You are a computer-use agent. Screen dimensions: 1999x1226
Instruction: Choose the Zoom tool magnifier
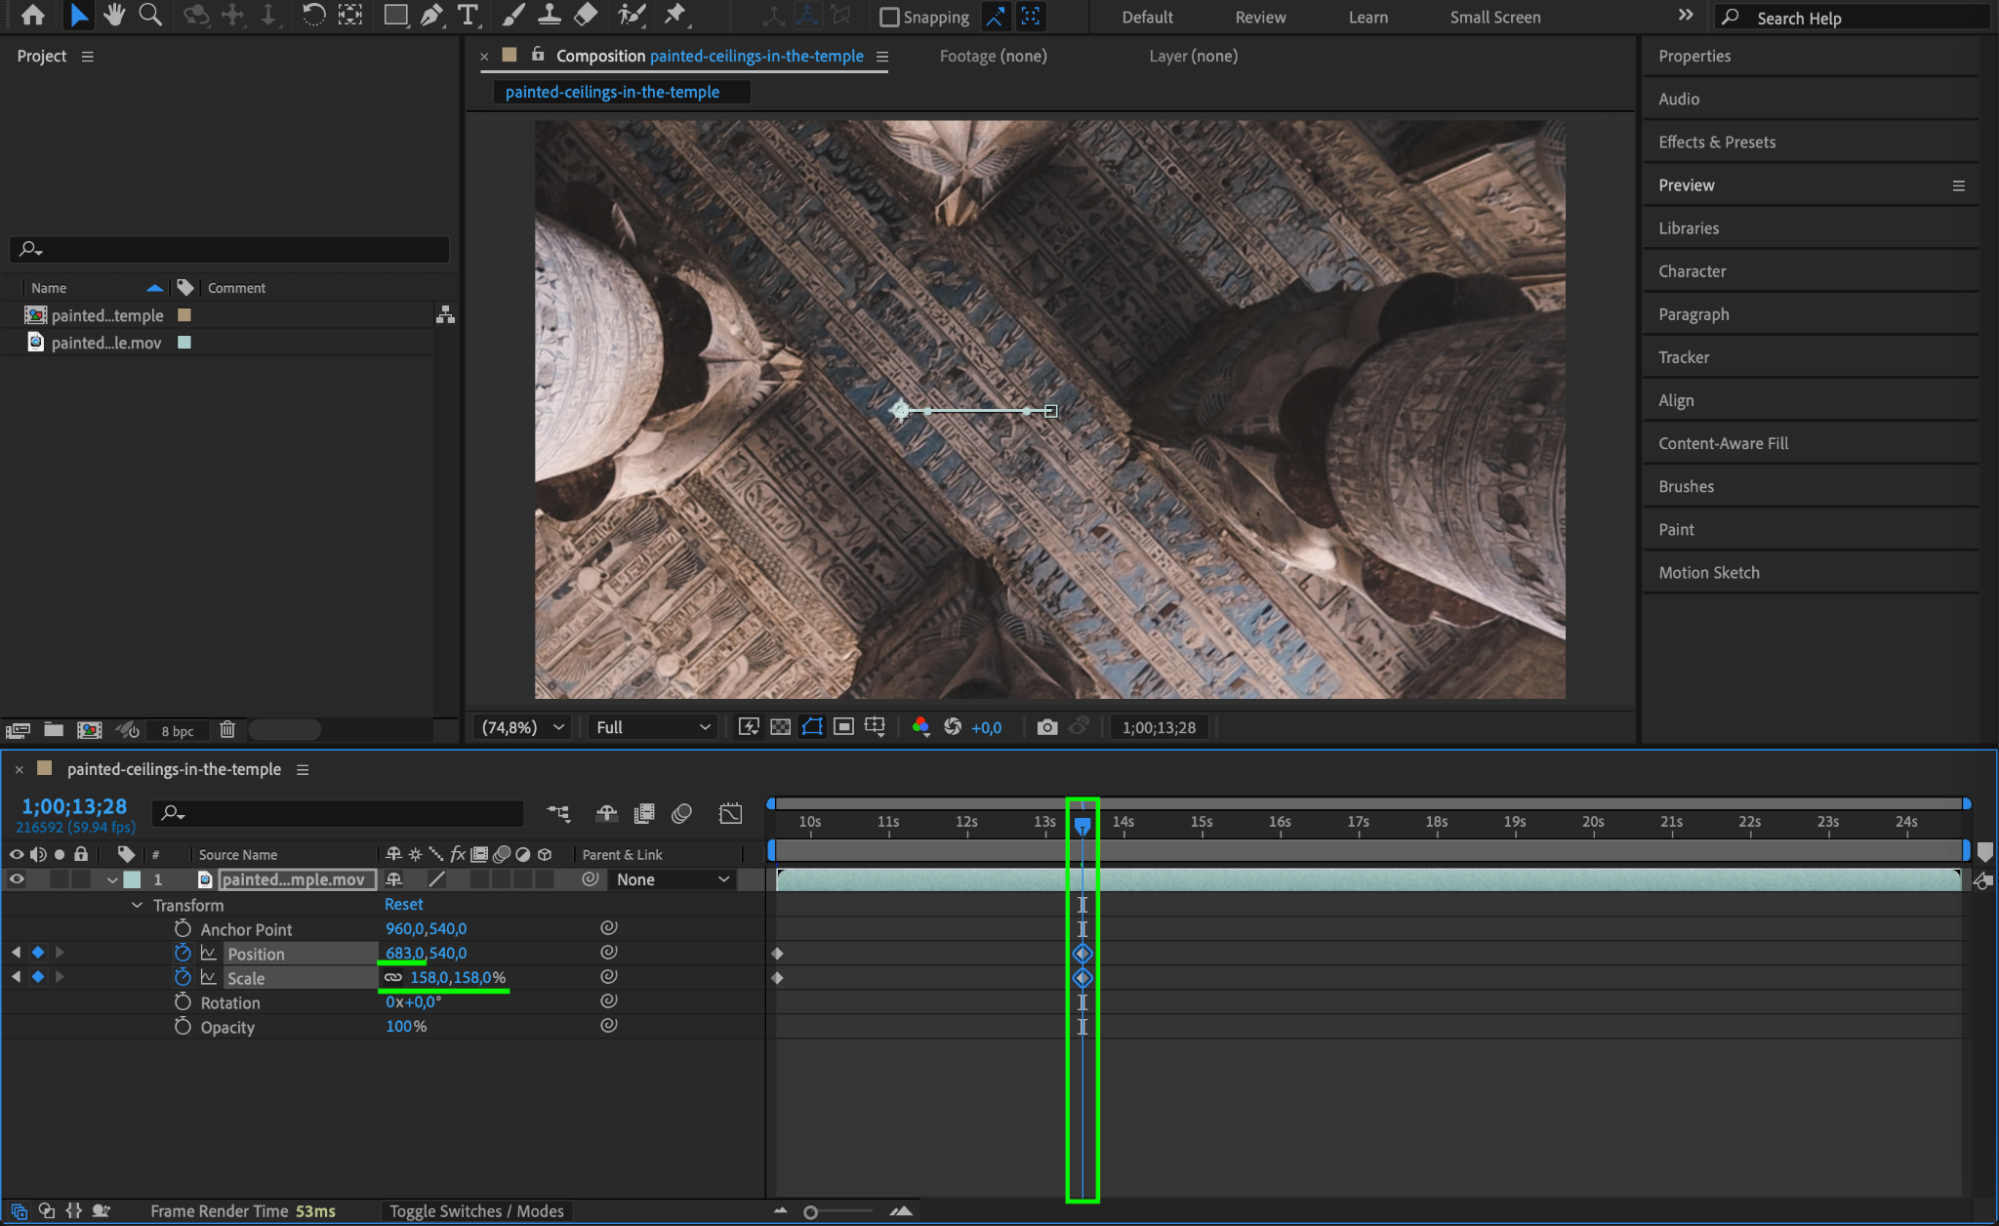[x=151, y=15]
